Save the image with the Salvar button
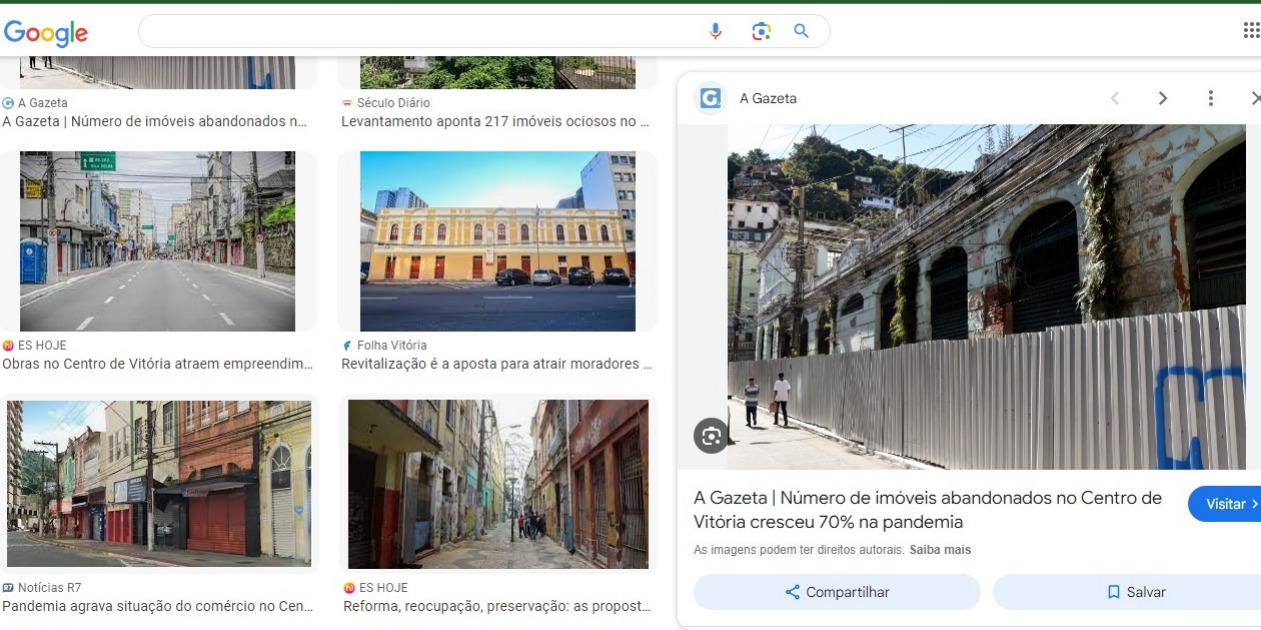 click(1127, 592)
